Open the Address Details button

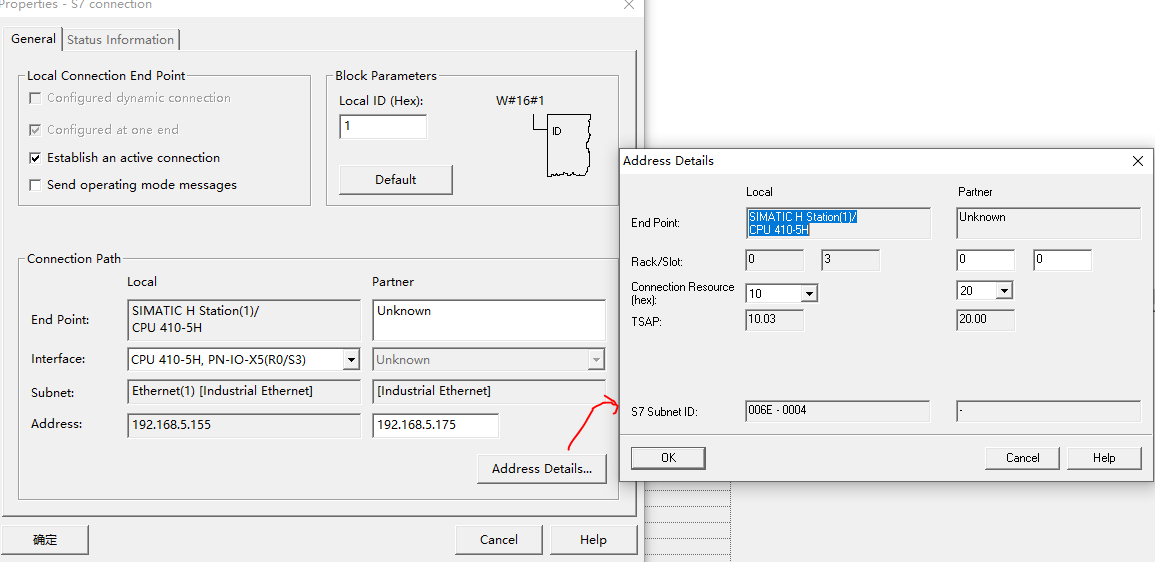(x=541, y=468)
